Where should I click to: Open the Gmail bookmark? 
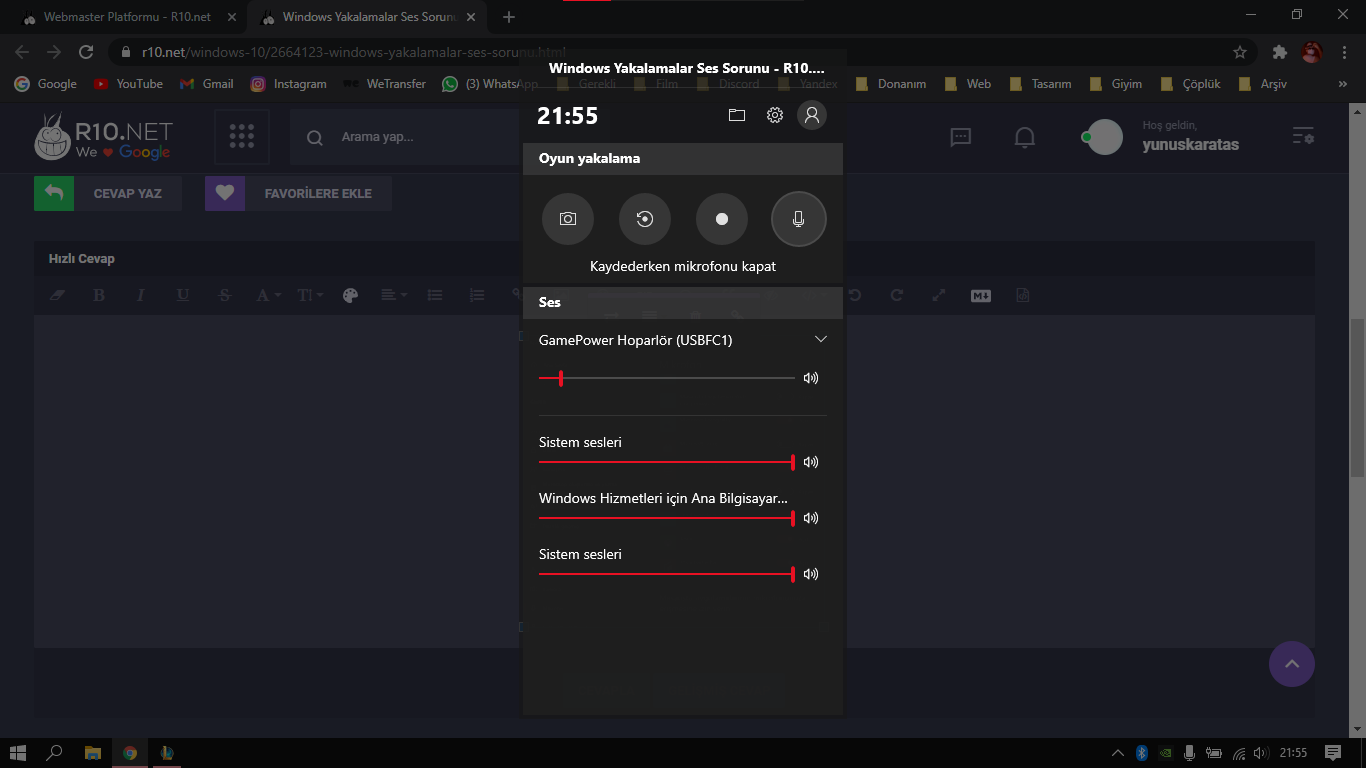click(207, 84)
